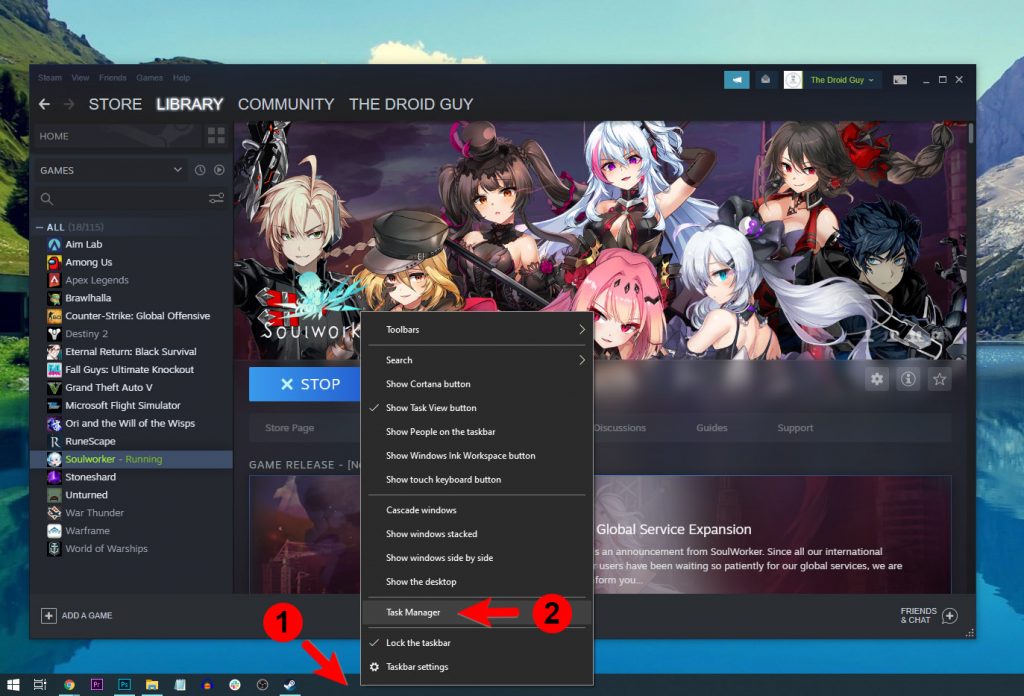The height and width of the screenshot is (696, 1024).
Task: Expand the Toolbars submenu
Action: click(477, 330)
